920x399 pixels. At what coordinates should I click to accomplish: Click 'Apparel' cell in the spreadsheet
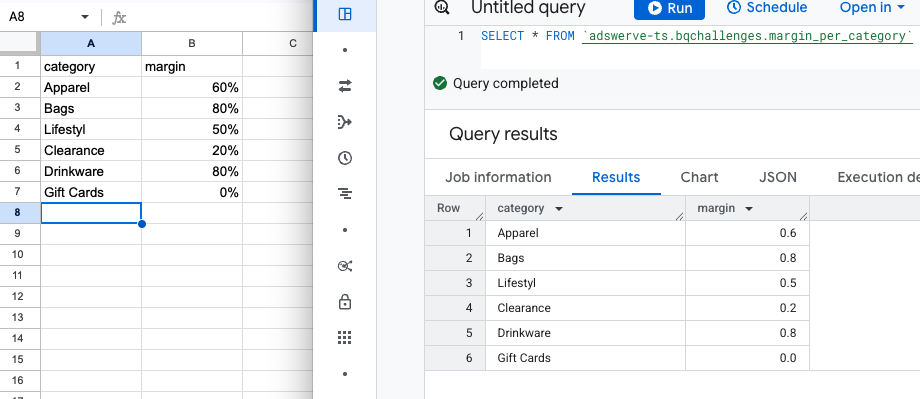click(x=91, y=87)
